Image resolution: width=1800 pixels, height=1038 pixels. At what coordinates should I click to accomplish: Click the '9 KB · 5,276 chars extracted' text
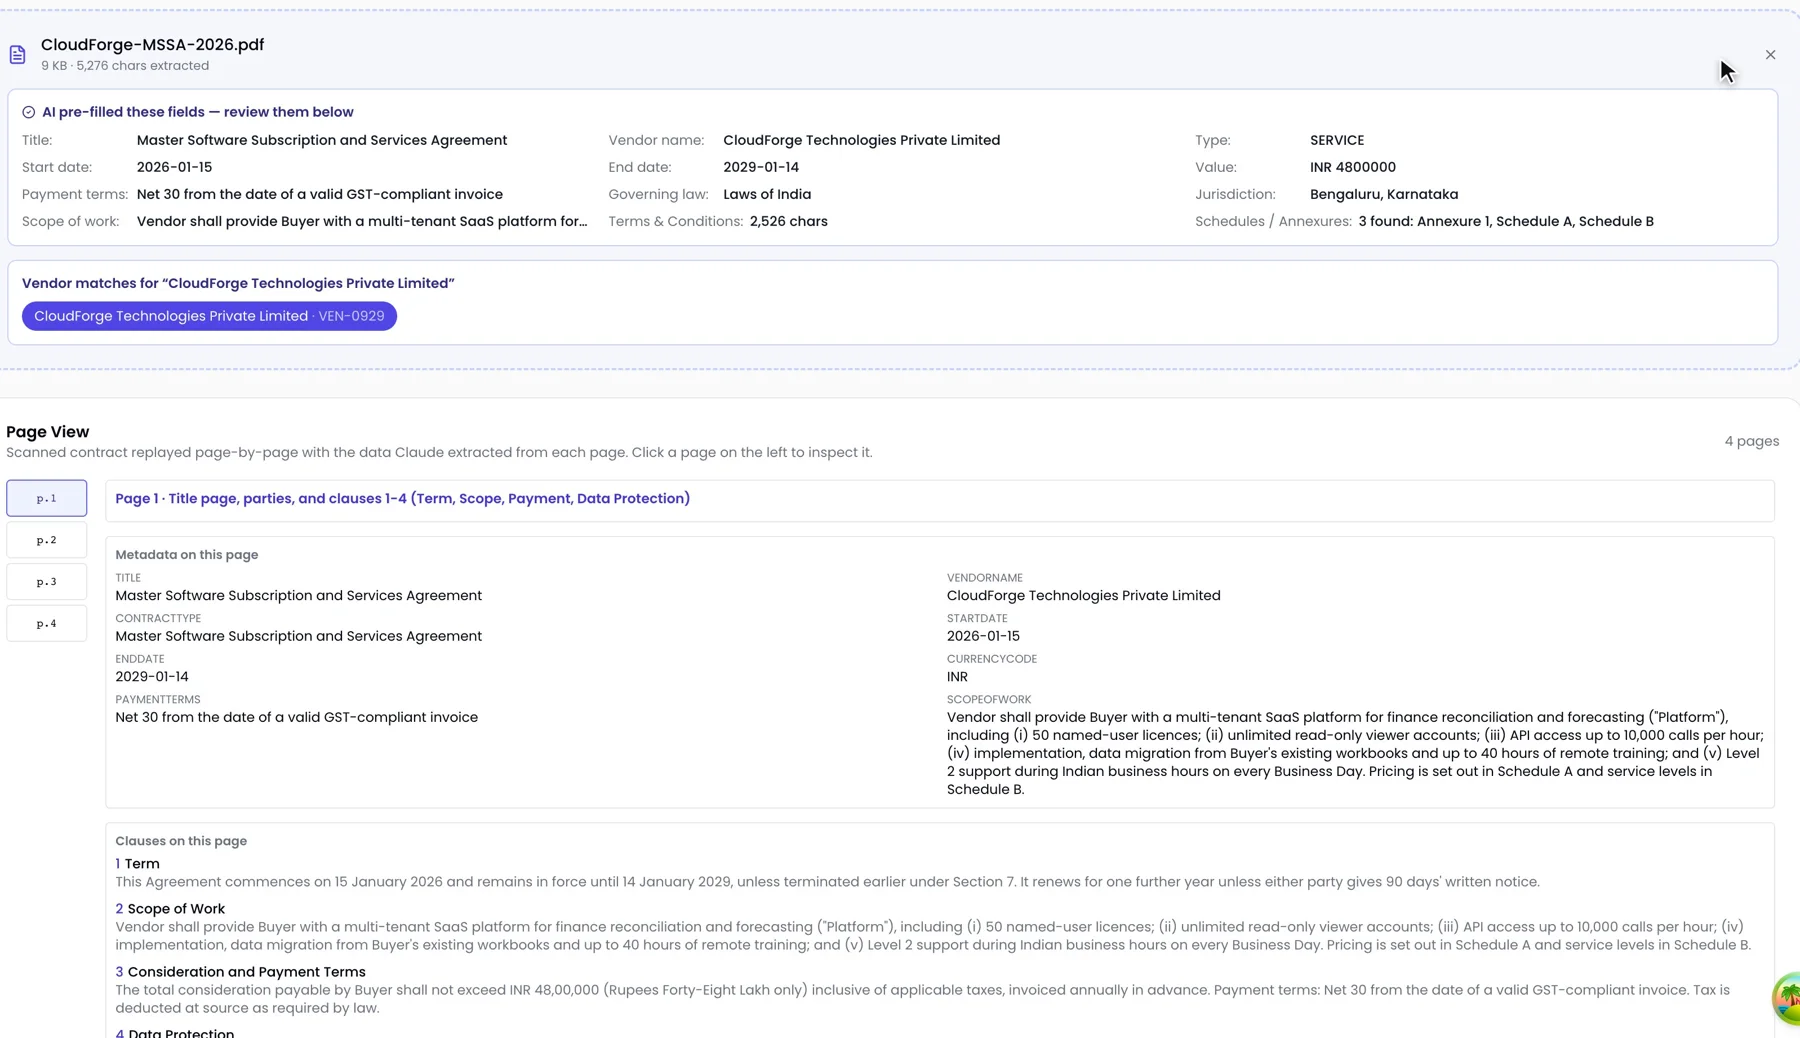click(125, 66)
